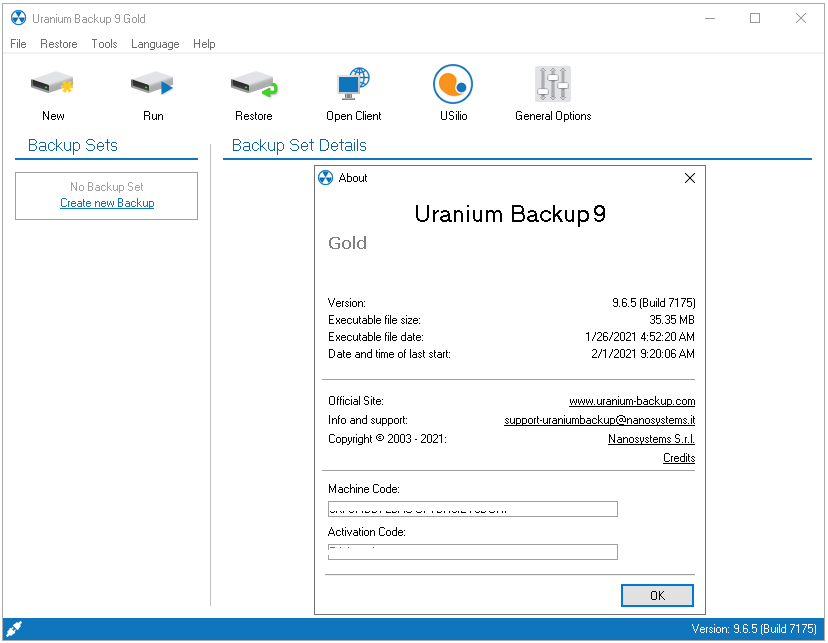Click the Gold edition label
The width and height of the screenshot is (828, 643).
coord(347,243)
